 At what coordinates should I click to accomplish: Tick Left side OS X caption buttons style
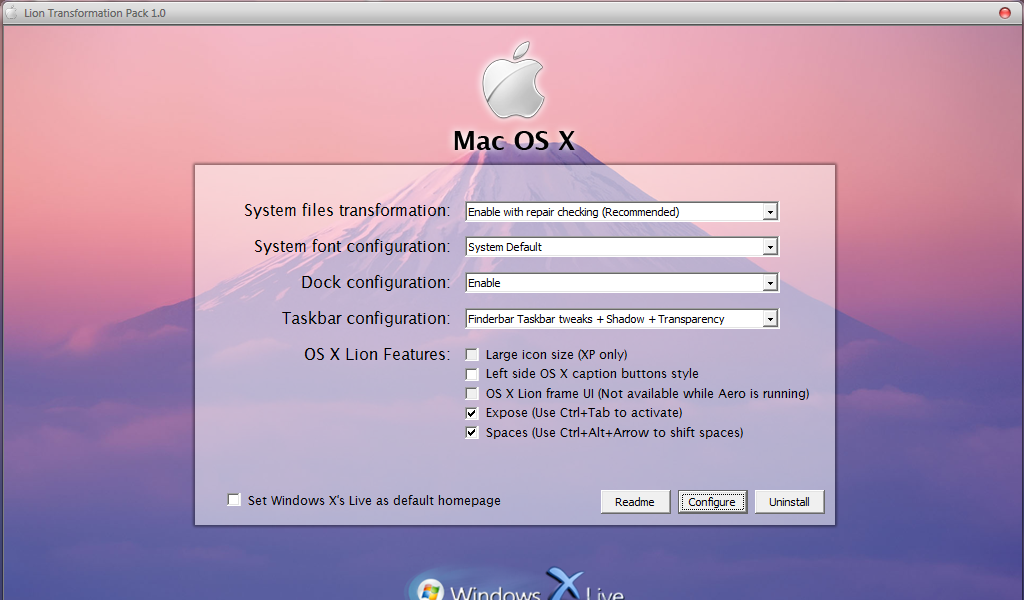[472, 374]
